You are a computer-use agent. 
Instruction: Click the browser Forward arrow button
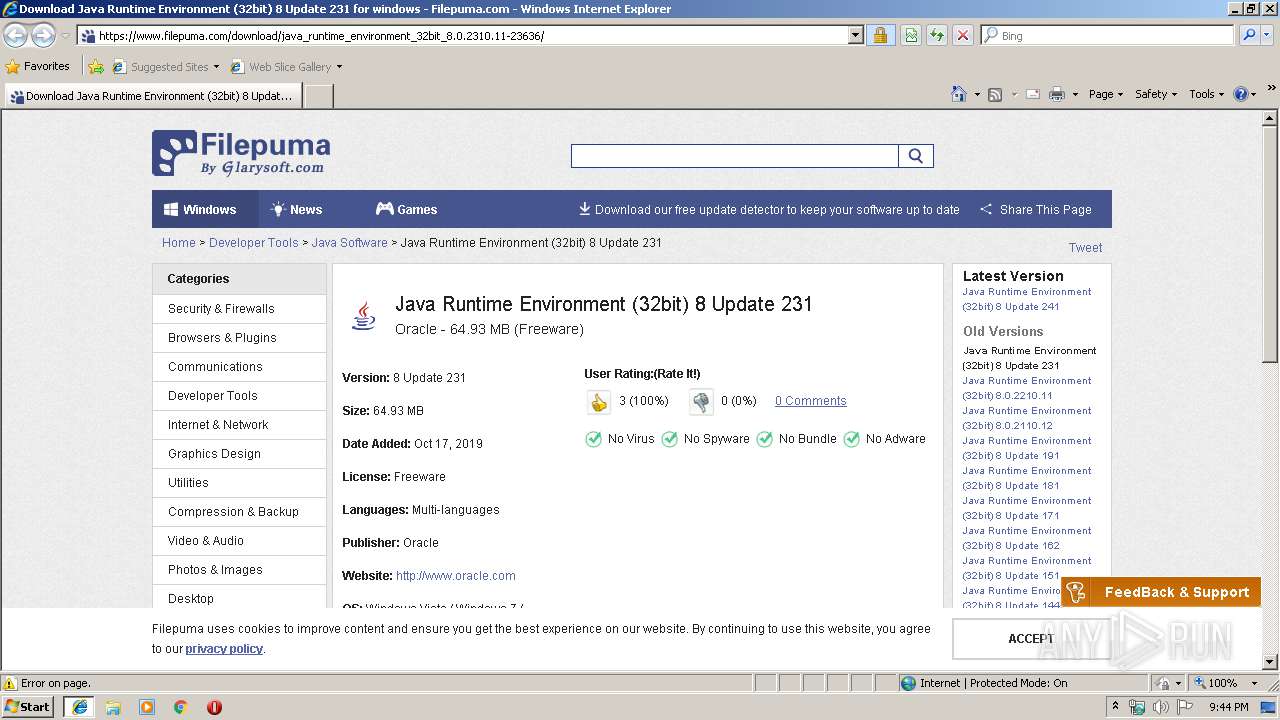43,35
